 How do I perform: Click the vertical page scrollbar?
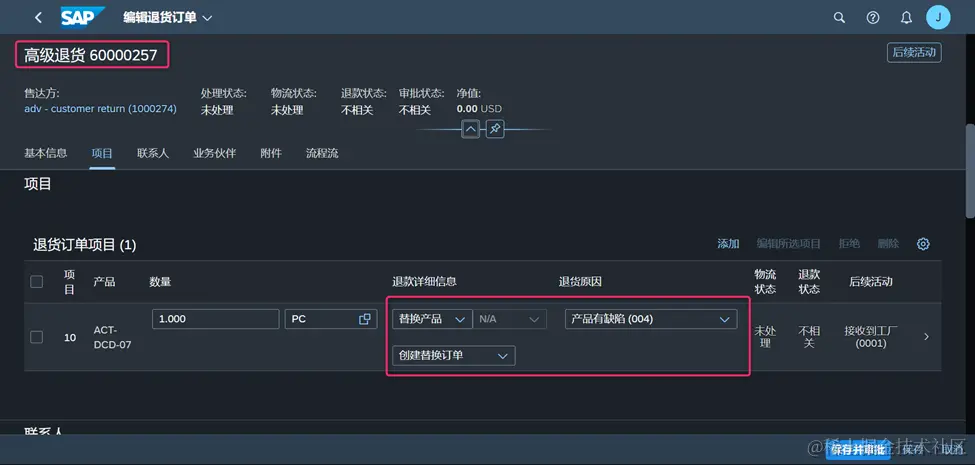[970, 170]
